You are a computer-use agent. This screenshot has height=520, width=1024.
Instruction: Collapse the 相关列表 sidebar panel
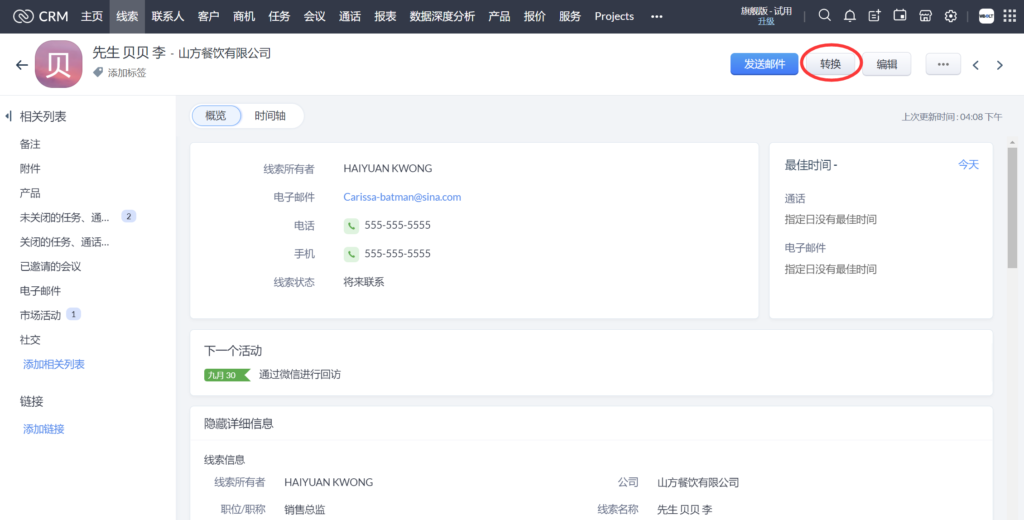pyautogui.click(x=9, y=117)
